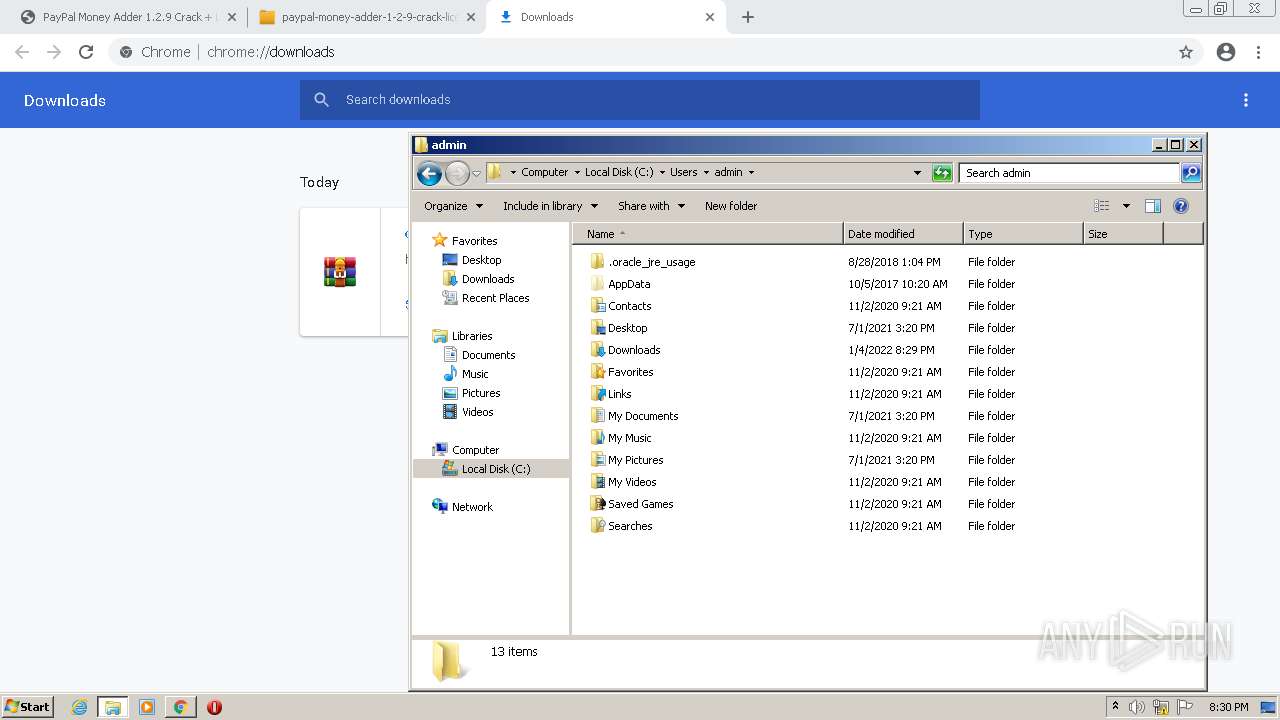Expand the Computer breadcrumb arrow
This screenshot has height=720, width=1280.
click(576, 172)
